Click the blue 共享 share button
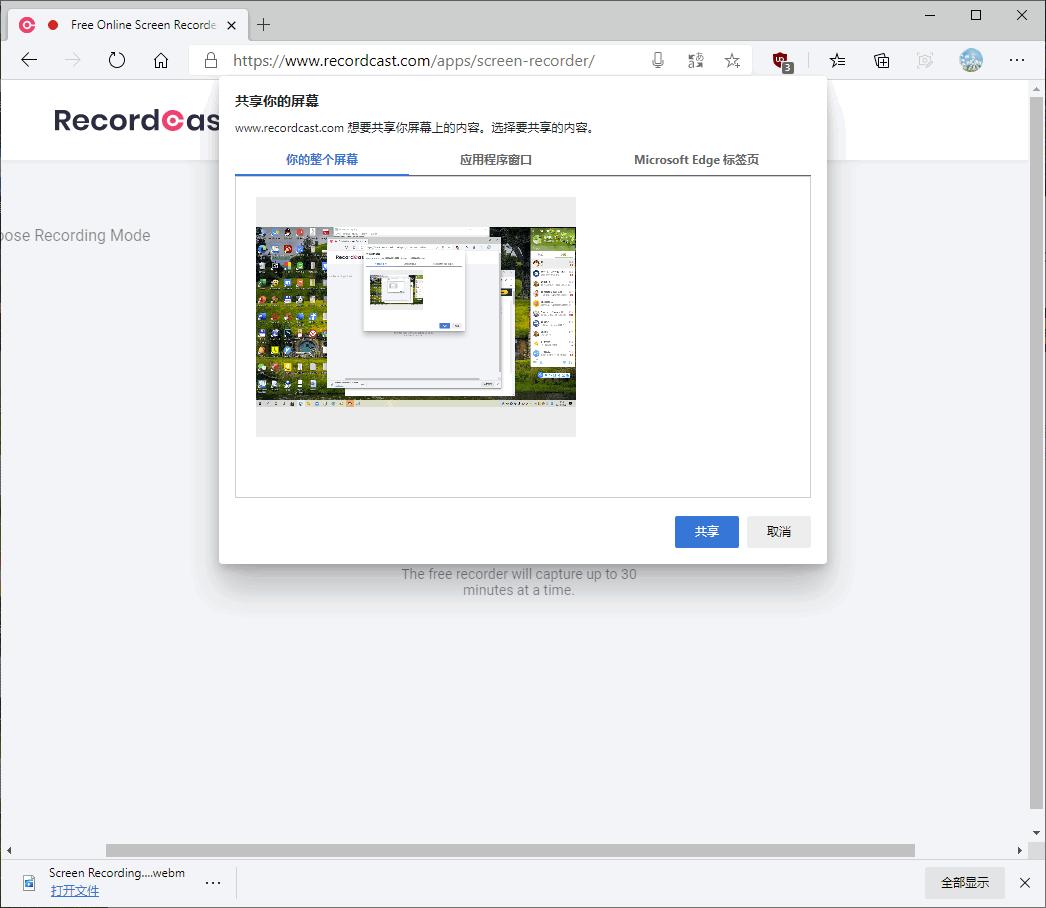The height and width of the screenshot is (908, 1046). (706, 532)
